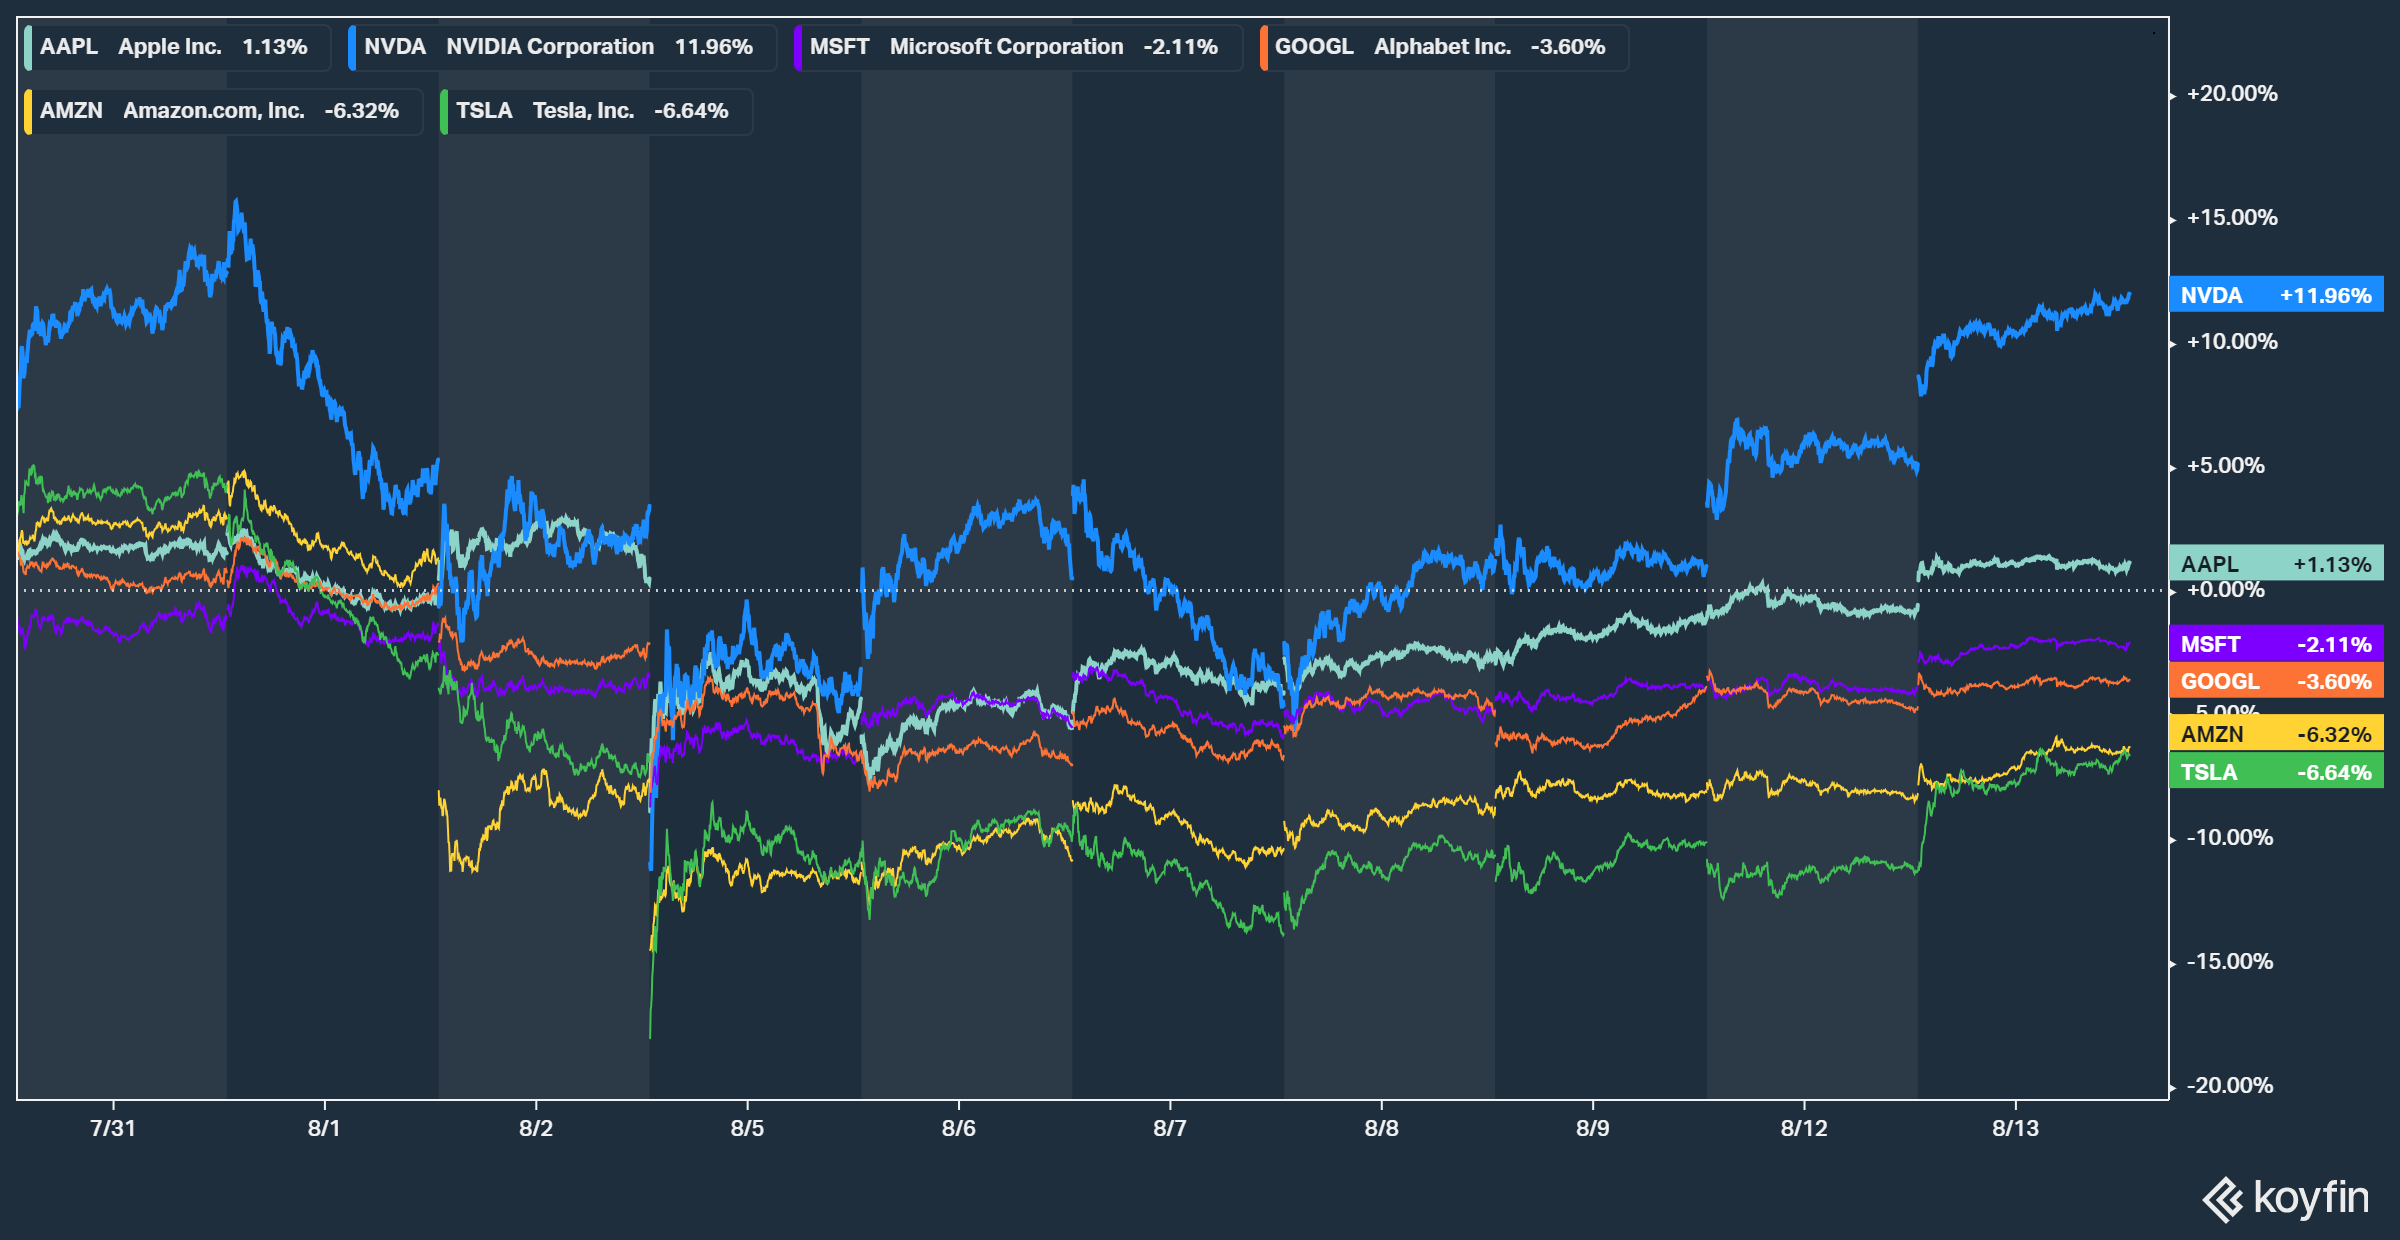
Task: Click the AAPL Apple Inc. legend chip
Action: pyautogui.click(x=175, y=47)
